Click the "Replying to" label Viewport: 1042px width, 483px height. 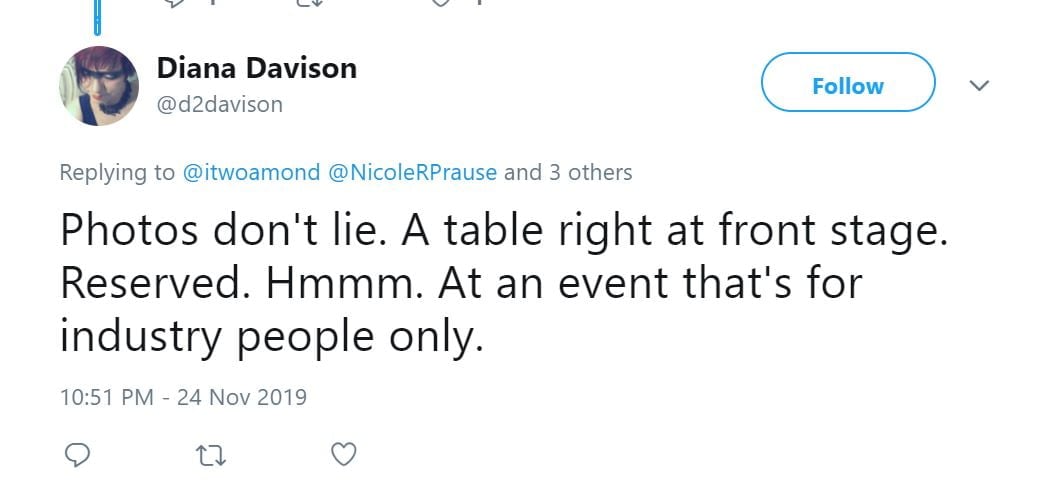(117, 172)
